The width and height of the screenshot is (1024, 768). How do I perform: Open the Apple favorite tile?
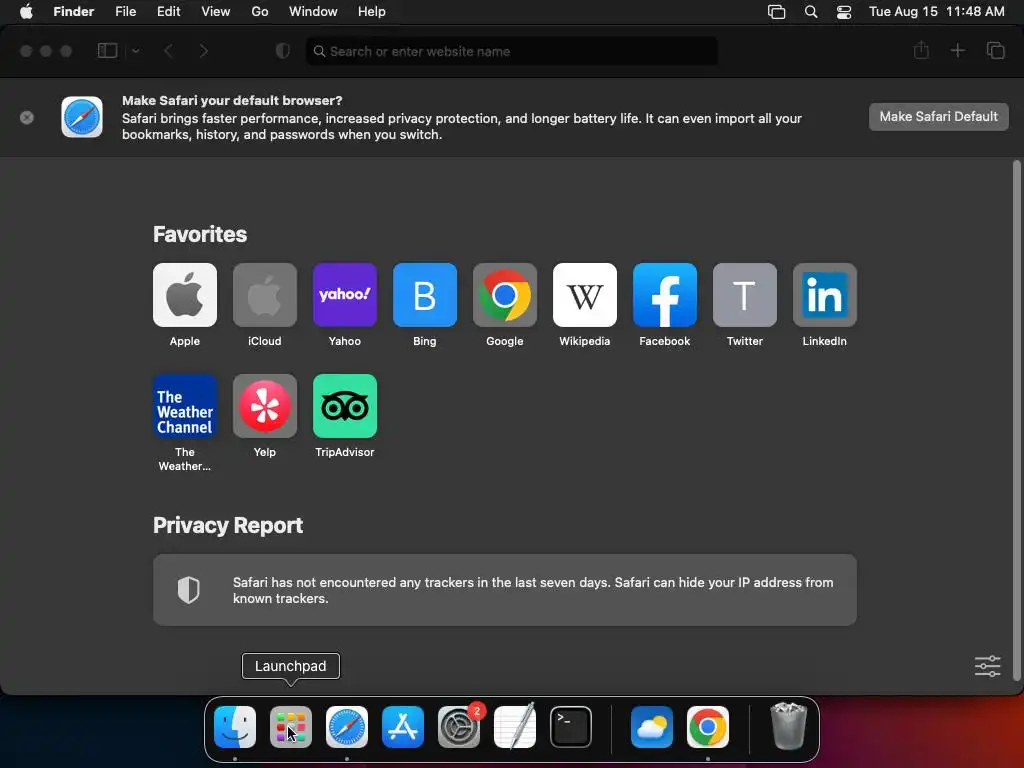[x=185, y=295]
